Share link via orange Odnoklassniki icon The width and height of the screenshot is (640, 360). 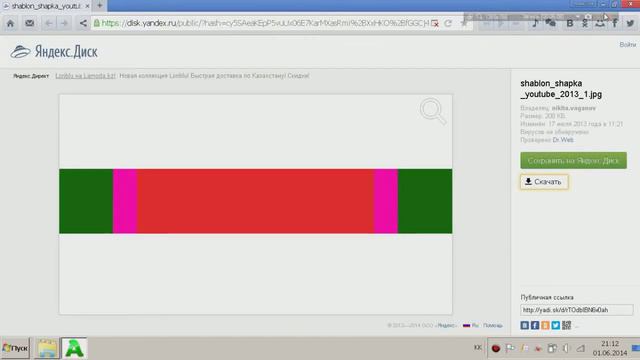pyautogui.click(x=545, y=325)
